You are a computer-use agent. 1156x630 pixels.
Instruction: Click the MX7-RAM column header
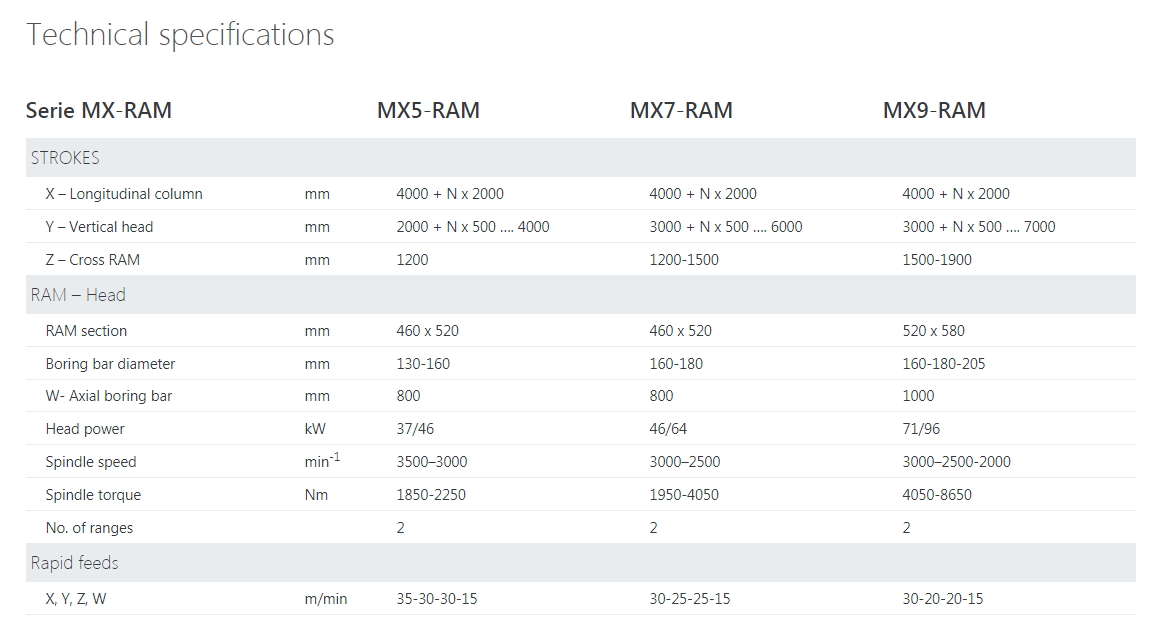point(681,111)
